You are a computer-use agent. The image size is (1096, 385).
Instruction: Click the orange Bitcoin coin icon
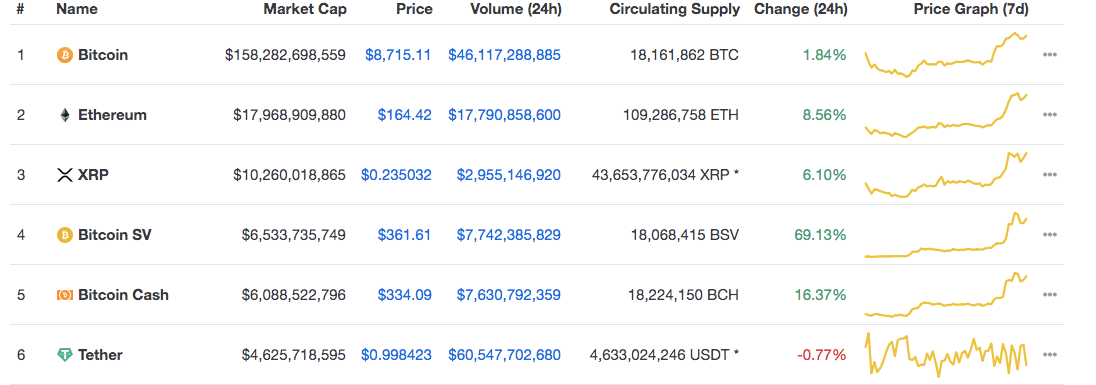click(x=64, y=55)
